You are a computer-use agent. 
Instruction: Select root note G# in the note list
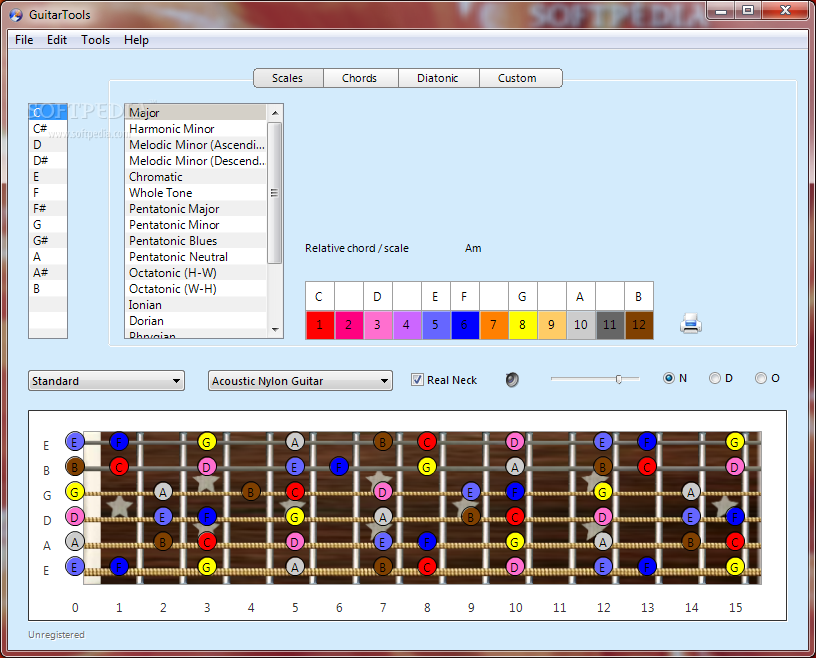coord(48,241)
